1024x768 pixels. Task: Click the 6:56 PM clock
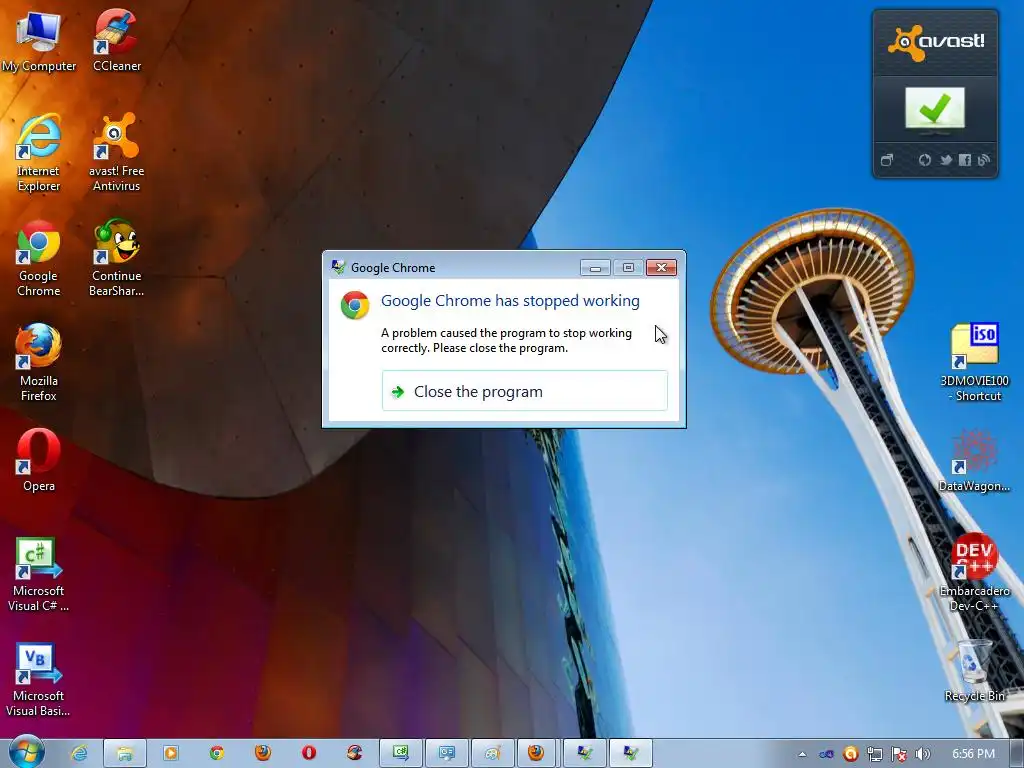click(973, 754)
